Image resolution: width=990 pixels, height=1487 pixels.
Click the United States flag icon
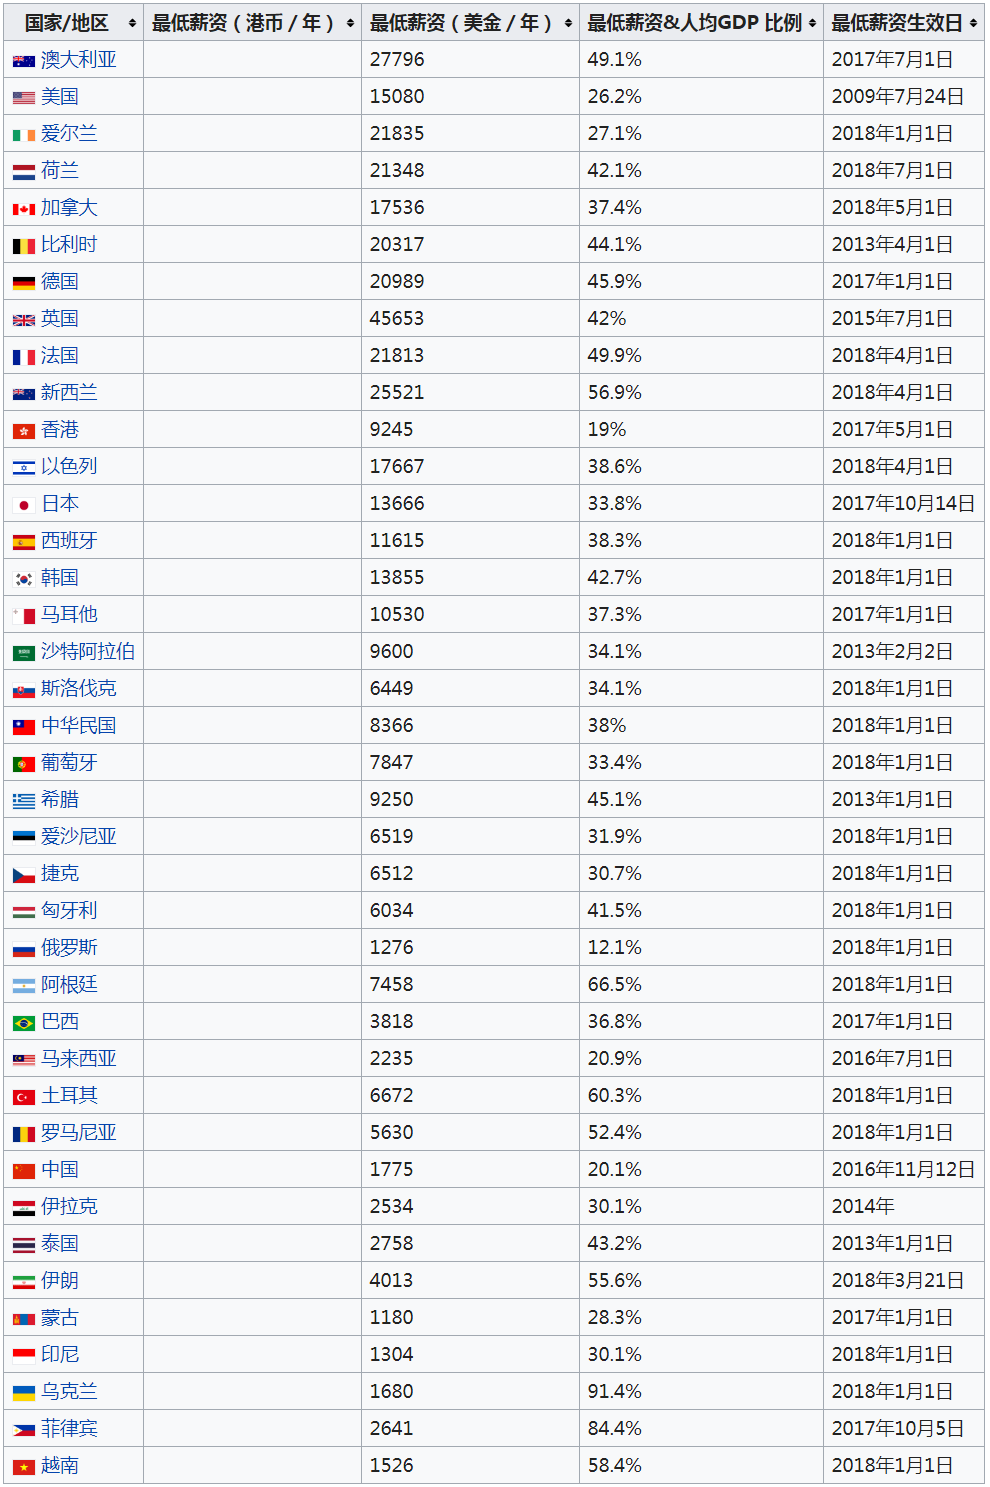coord(24,98)
